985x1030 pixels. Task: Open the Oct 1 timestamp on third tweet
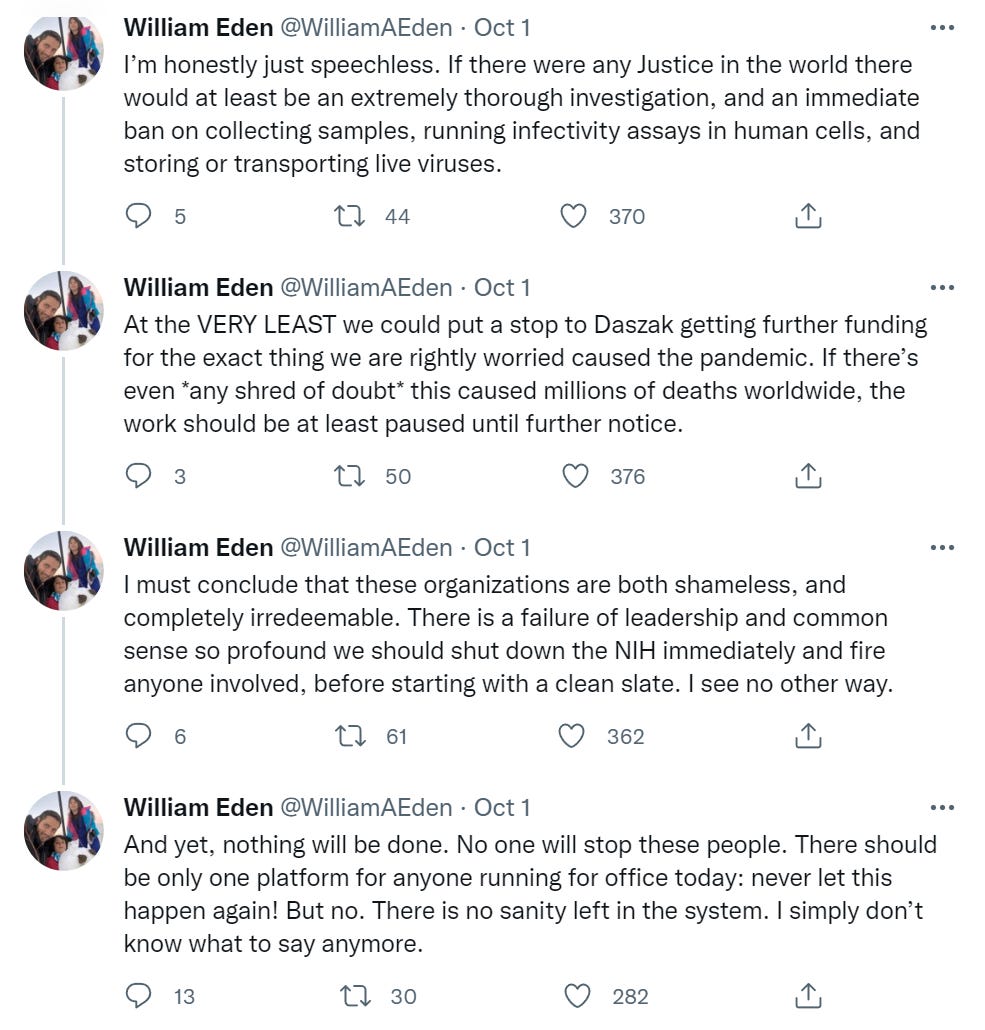coord(502,547)
